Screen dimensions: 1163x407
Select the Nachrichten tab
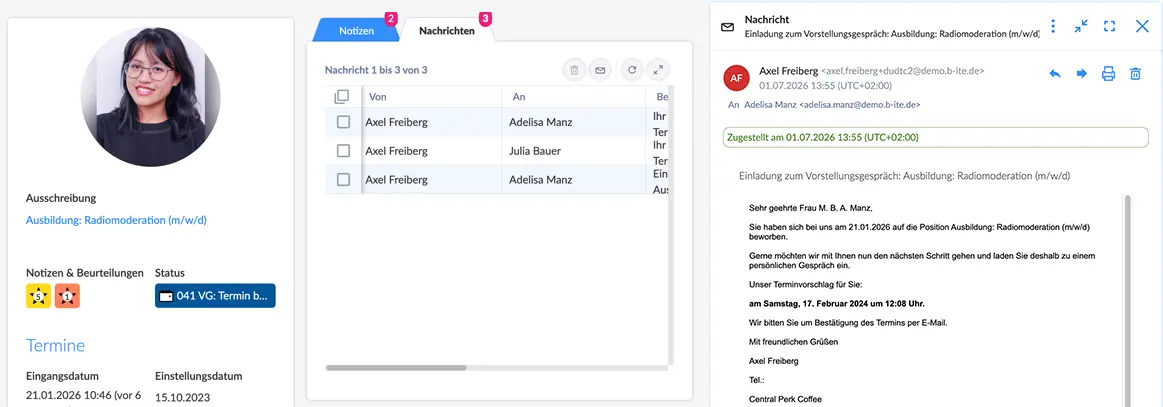point(447,31)
